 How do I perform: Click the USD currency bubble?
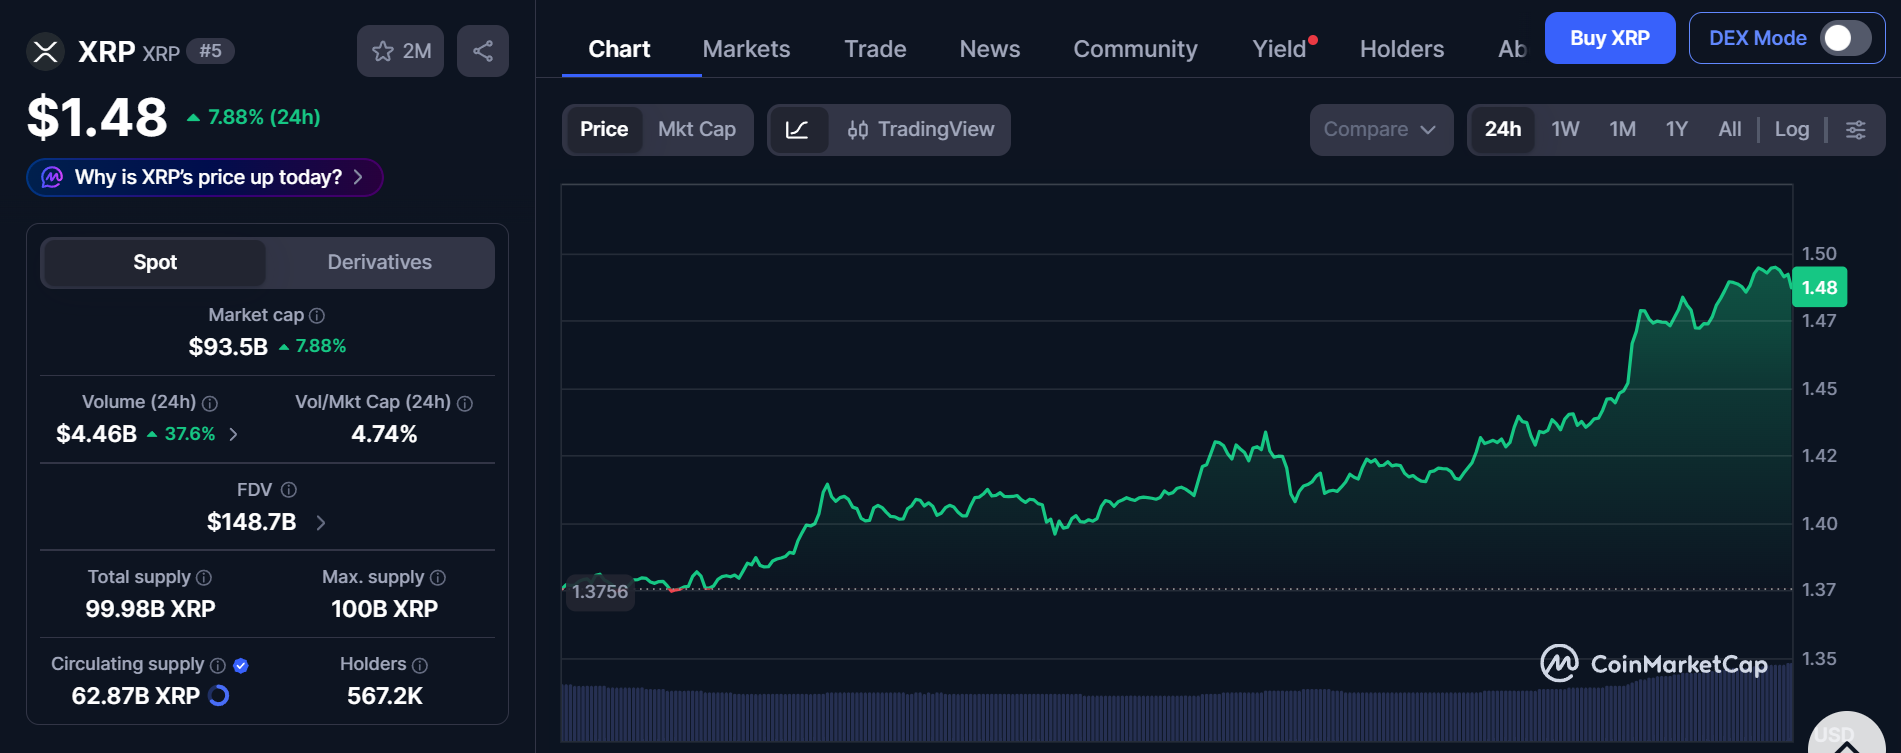[1846, 733]
